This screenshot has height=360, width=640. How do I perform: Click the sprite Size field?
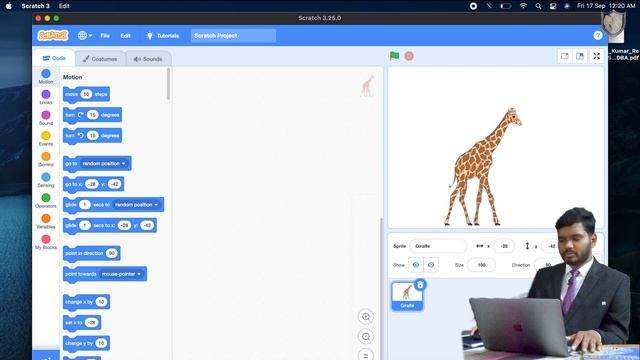point(482,265)
